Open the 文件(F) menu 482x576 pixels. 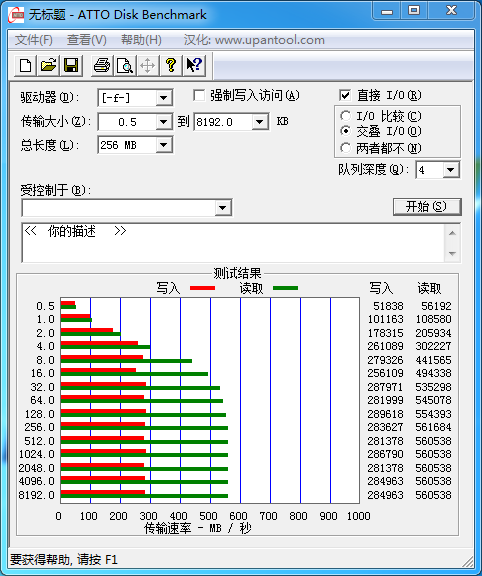tap(34, 40)
